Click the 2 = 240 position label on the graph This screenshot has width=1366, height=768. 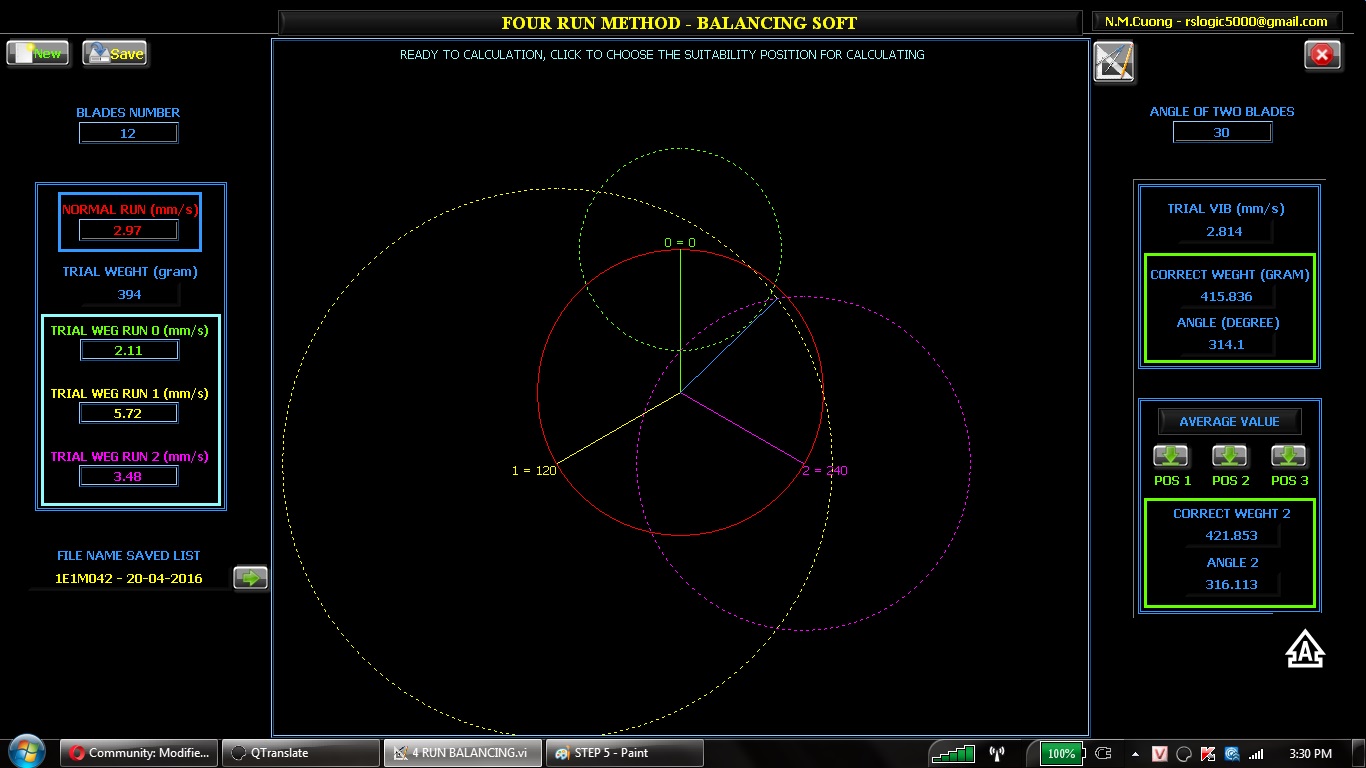[x=825, y=470]
